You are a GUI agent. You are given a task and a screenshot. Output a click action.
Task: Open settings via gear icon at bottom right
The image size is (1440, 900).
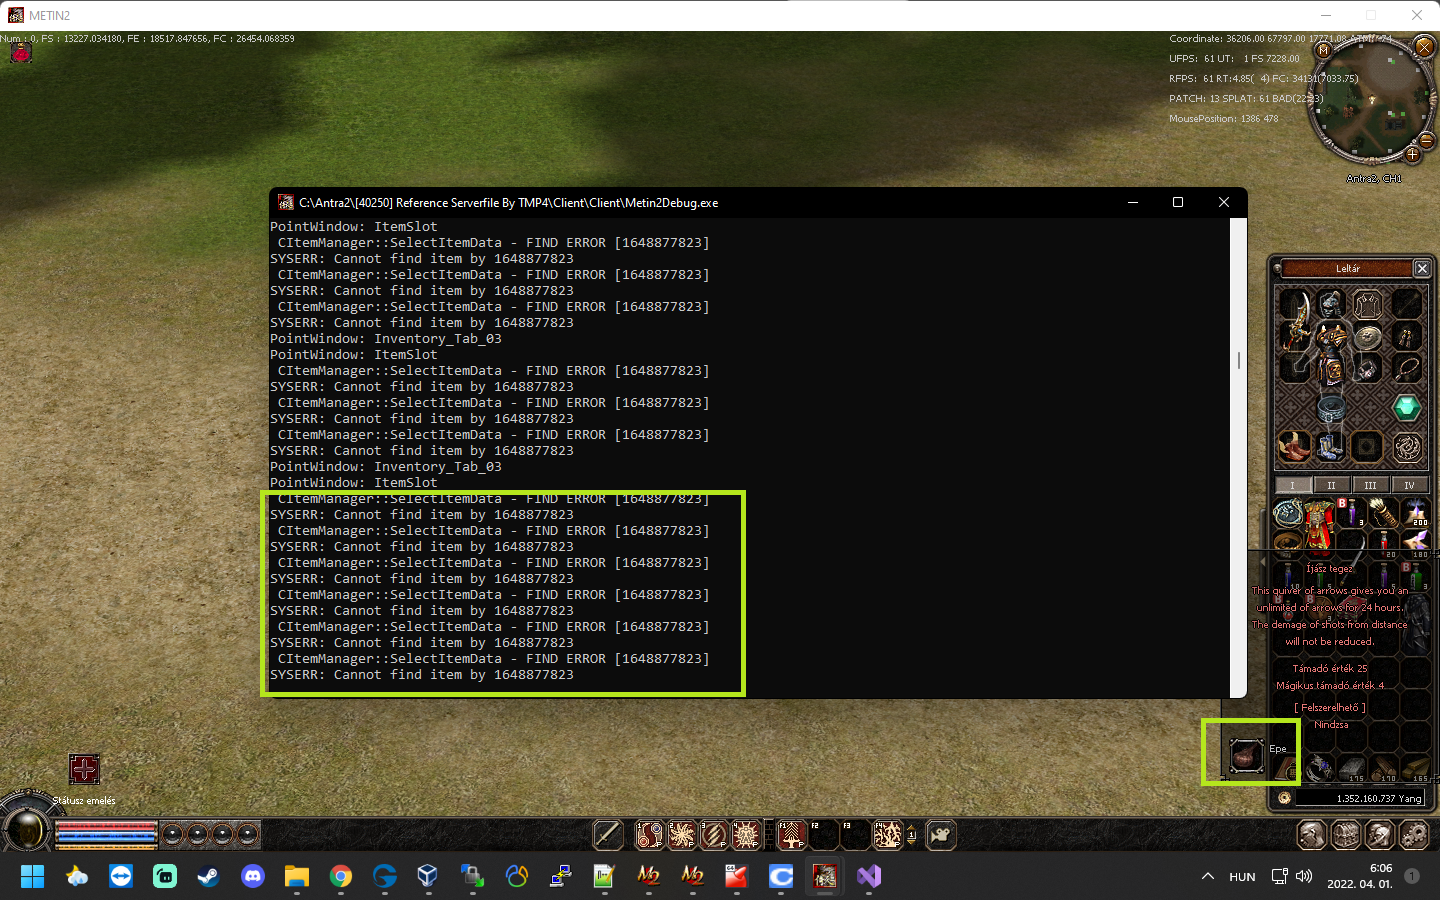click(1413, 834)
